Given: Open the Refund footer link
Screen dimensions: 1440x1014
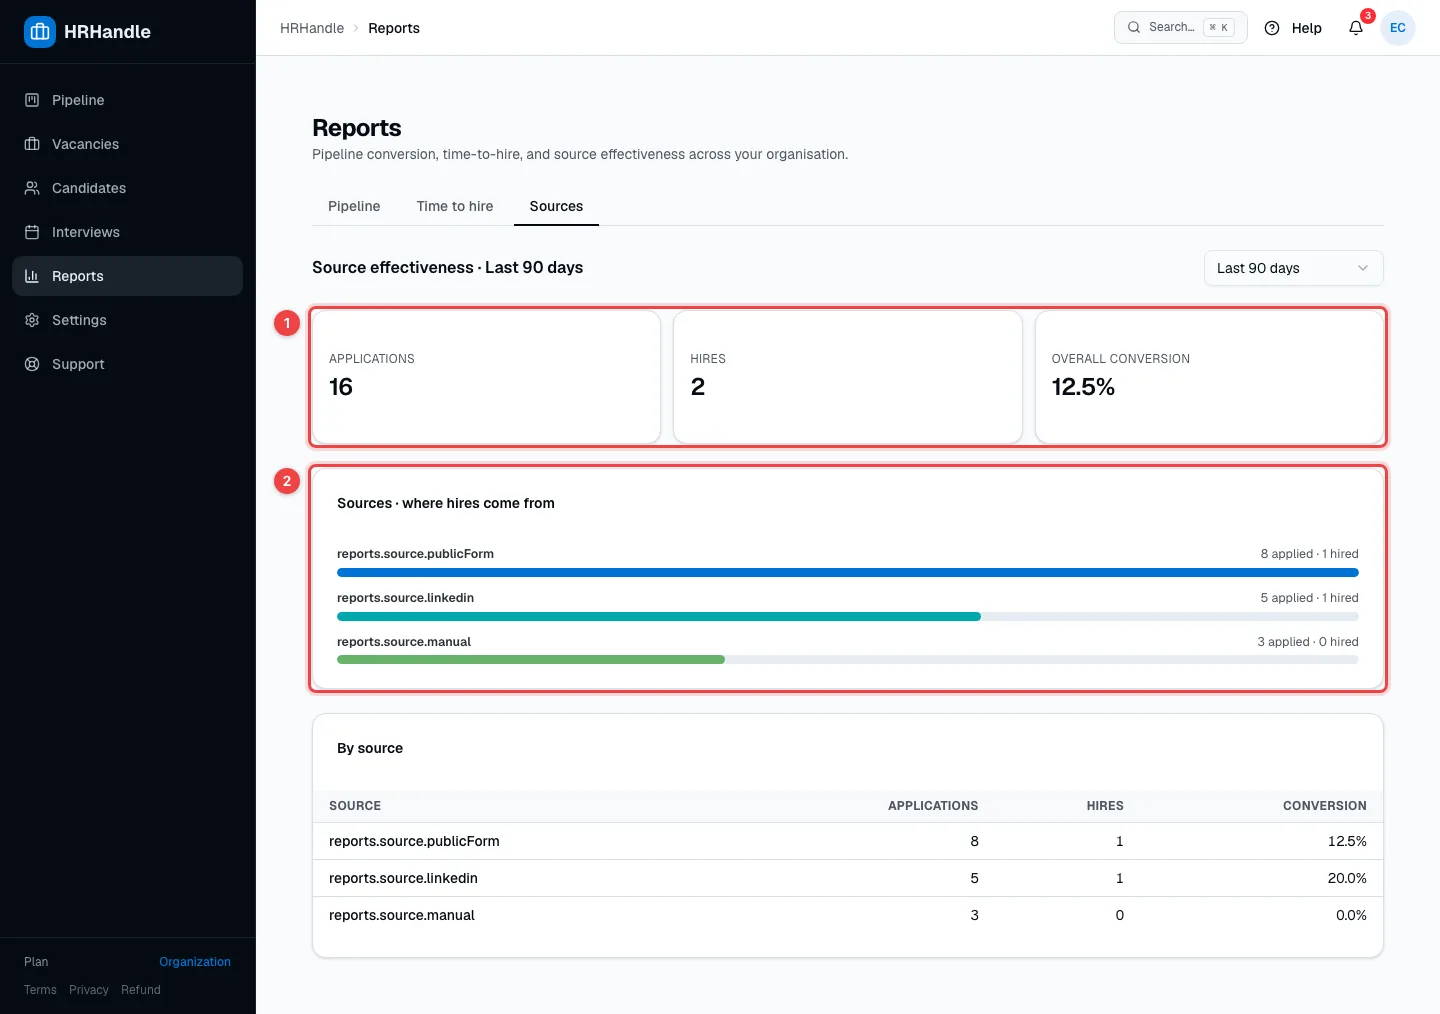Looking at the screenshot, I should tap(141, 990).
